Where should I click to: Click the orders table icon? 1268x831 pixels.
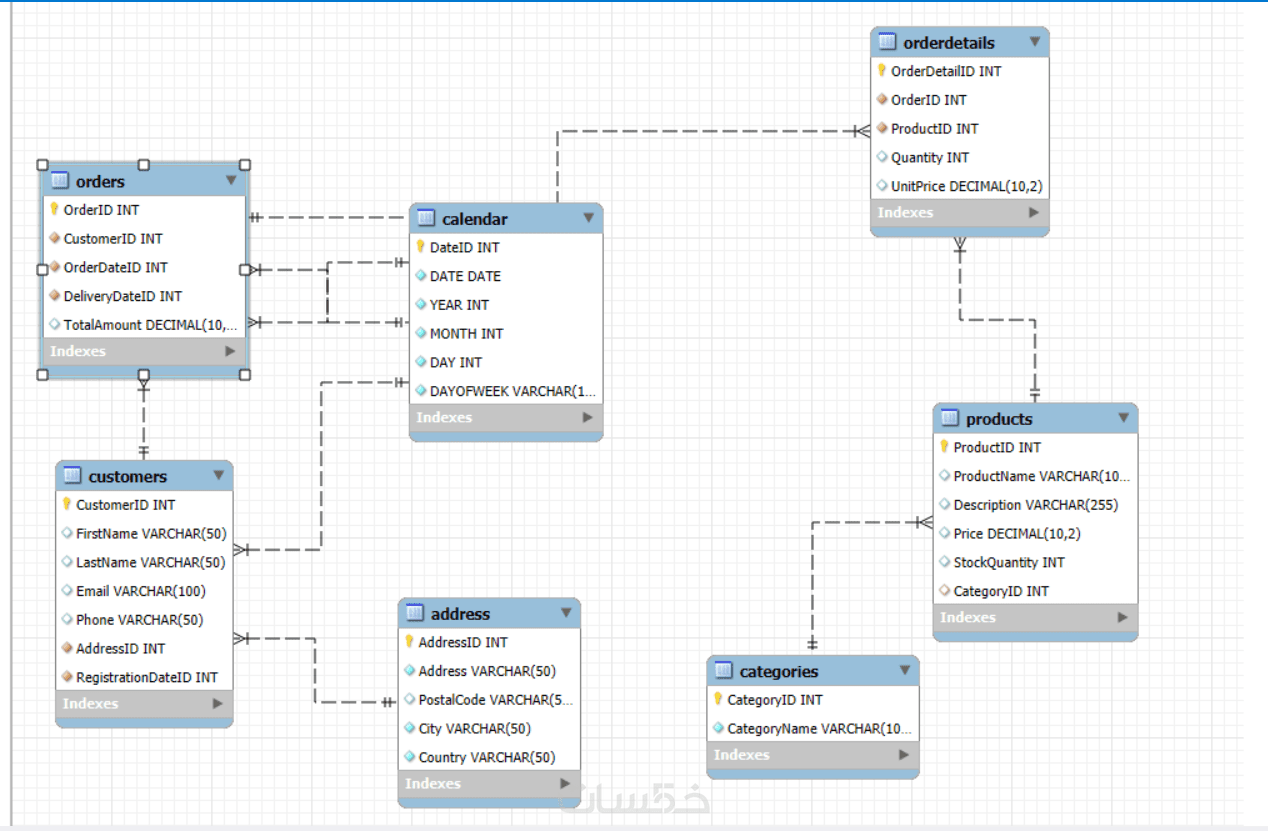60,181
